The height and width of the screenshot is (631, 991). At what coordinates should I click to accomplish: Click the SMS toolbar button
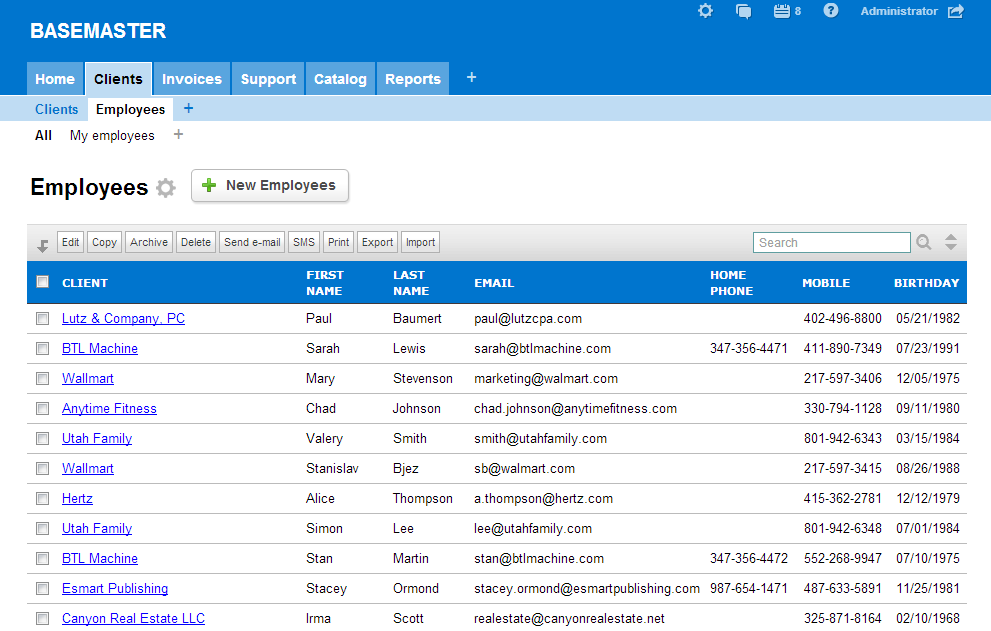(x=304, y=242)
